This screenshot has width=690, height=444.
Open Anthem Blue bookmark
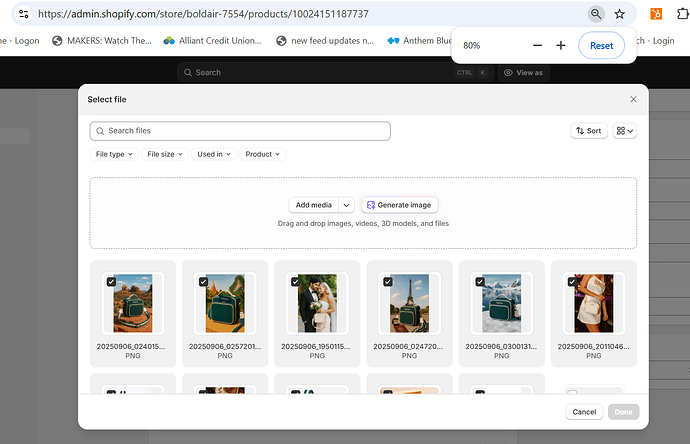419,41
